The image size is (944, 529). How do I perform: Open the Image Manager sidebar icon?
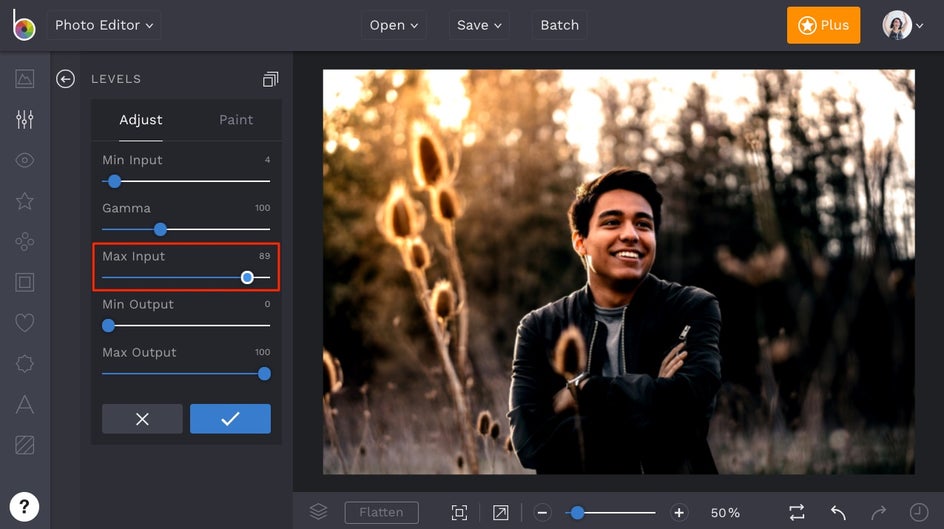click(x=25, y=79)
